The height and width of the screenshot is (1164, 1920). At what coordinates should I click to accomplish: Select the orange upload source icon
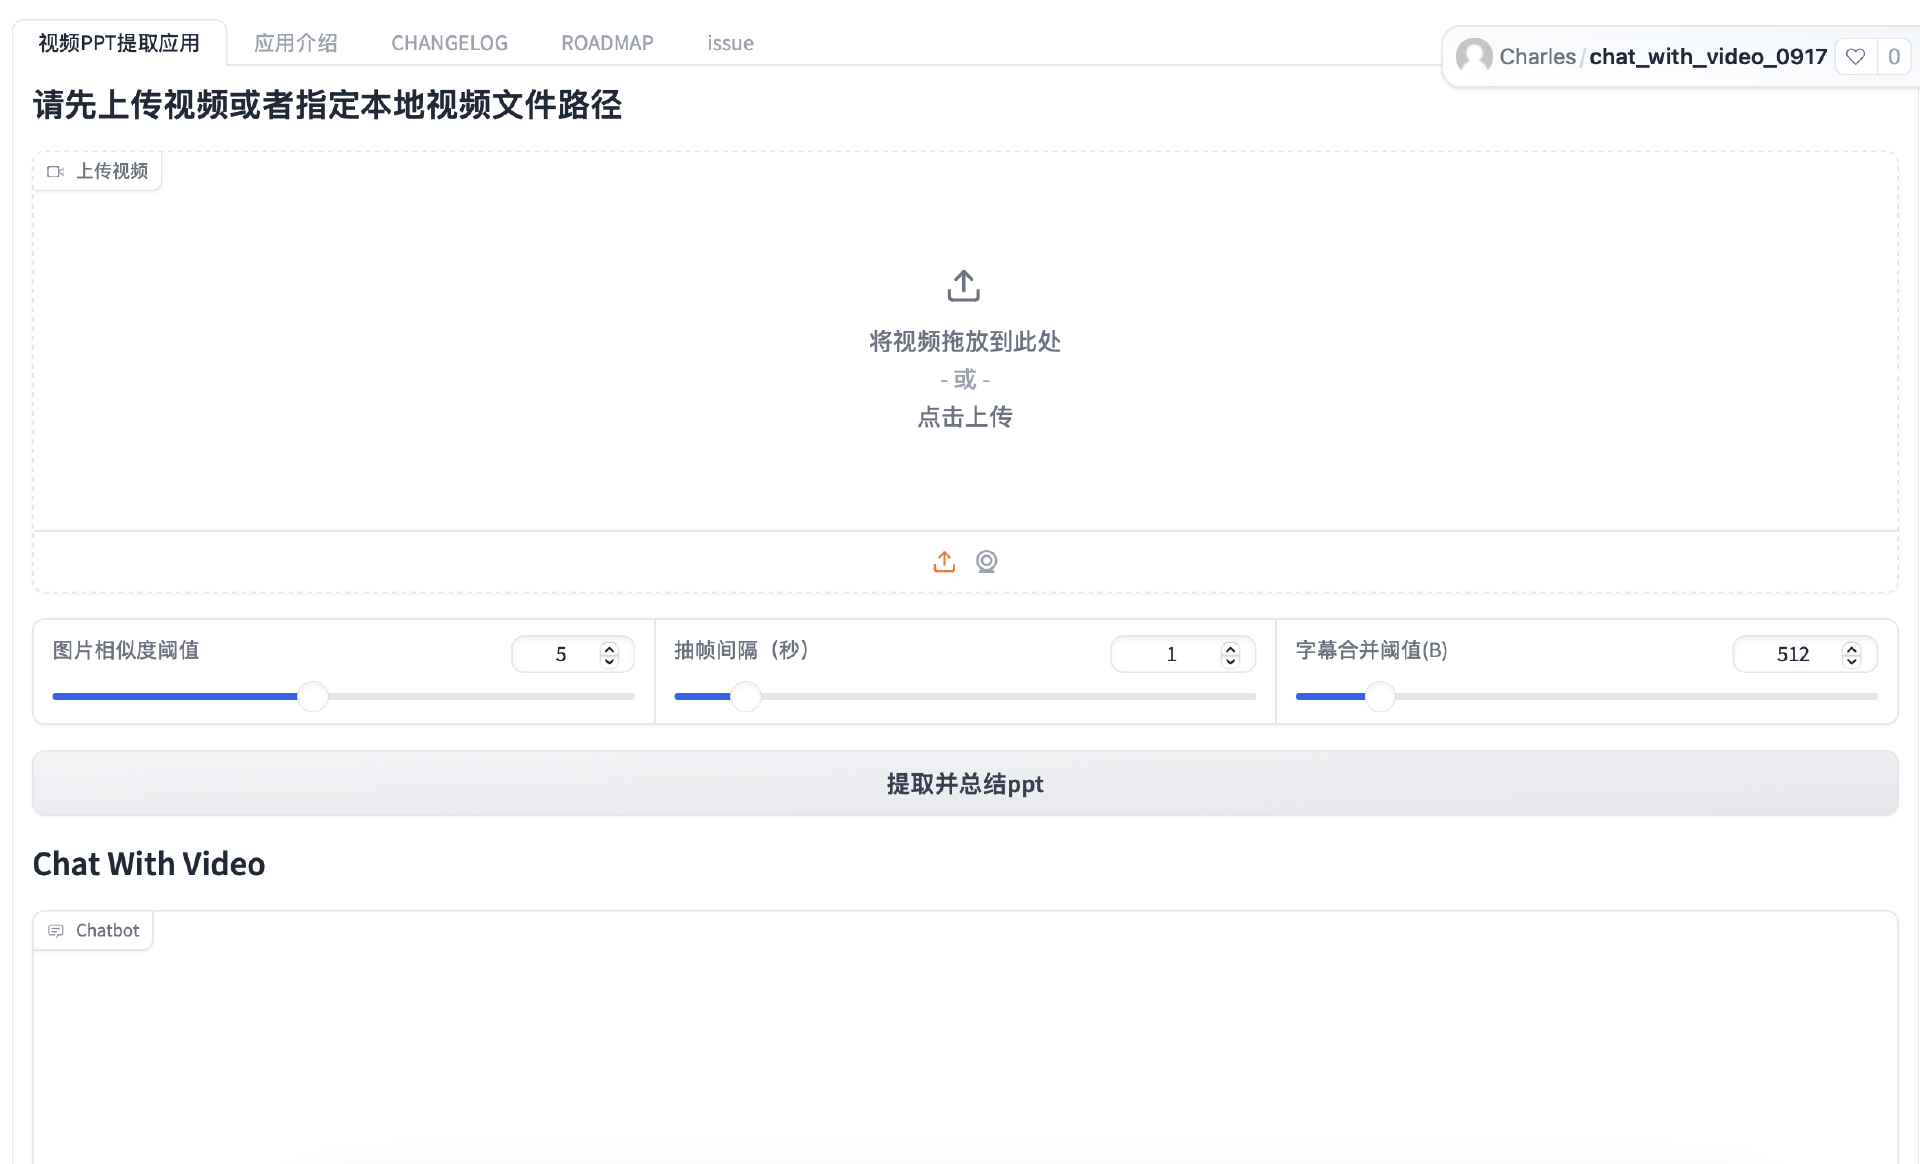click(x=944, y=562)
